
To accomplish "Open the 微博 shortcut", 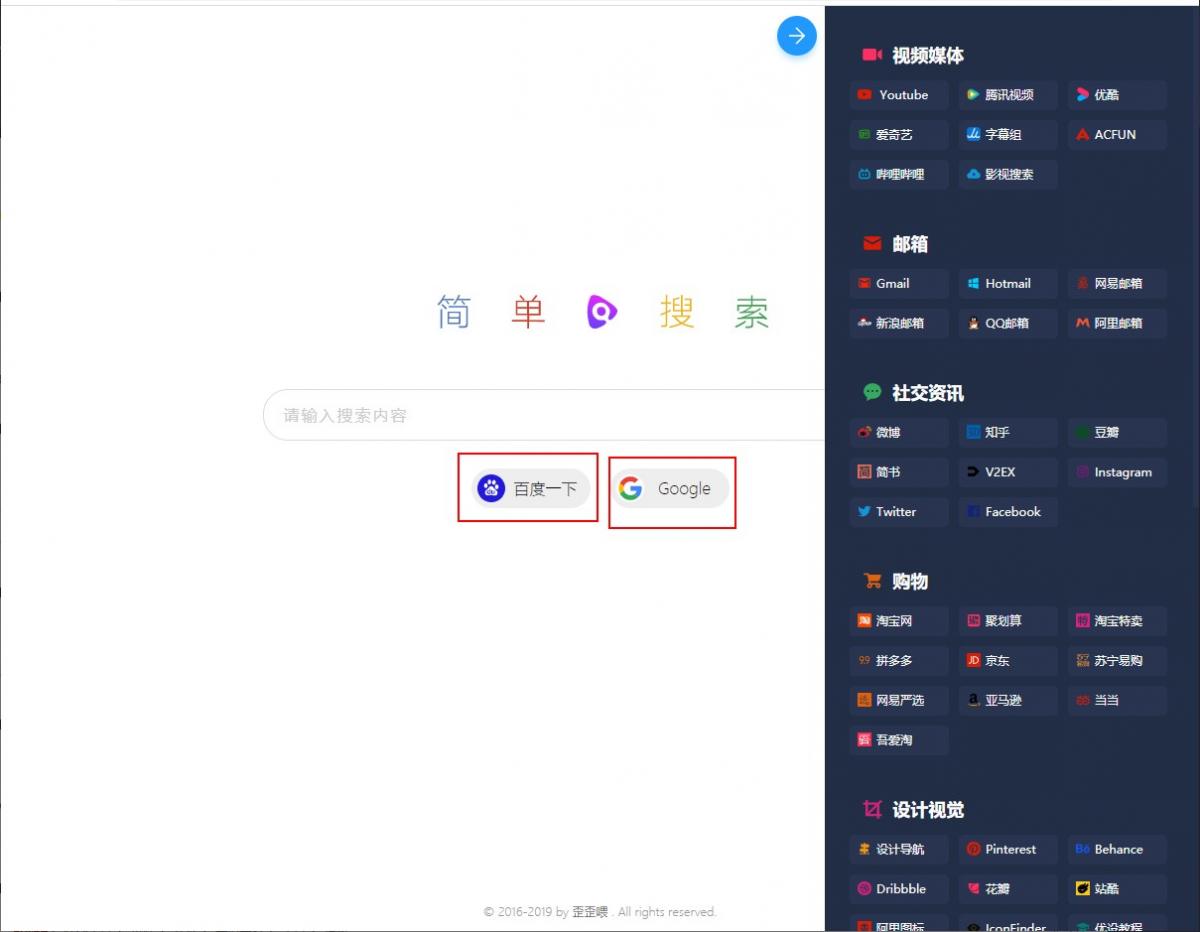I will coord(899,432).
